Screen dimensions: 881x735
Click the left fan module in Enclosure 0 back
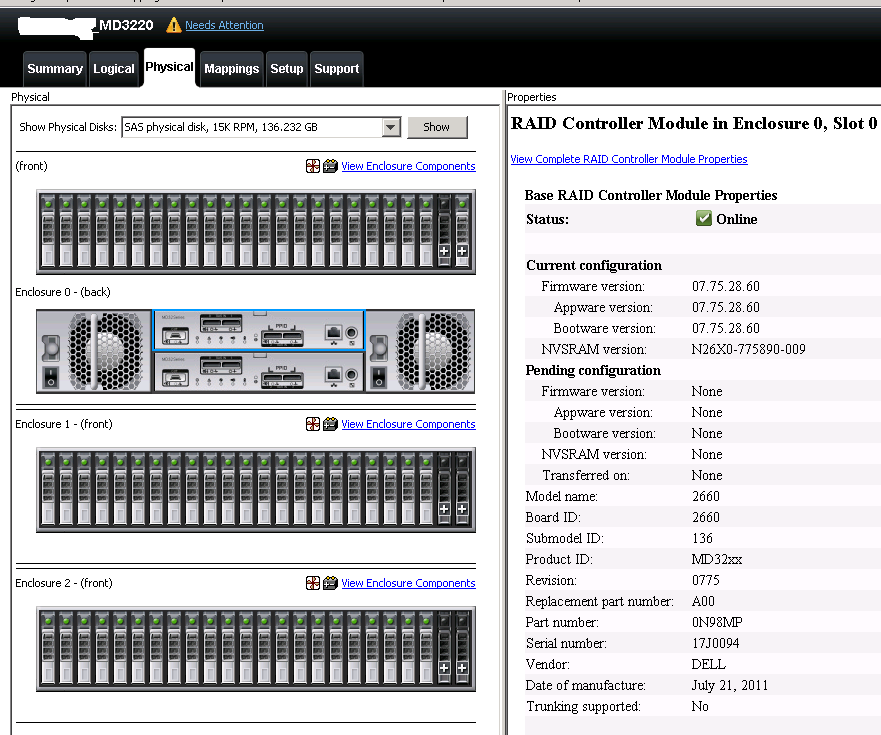tap(93, 351)
